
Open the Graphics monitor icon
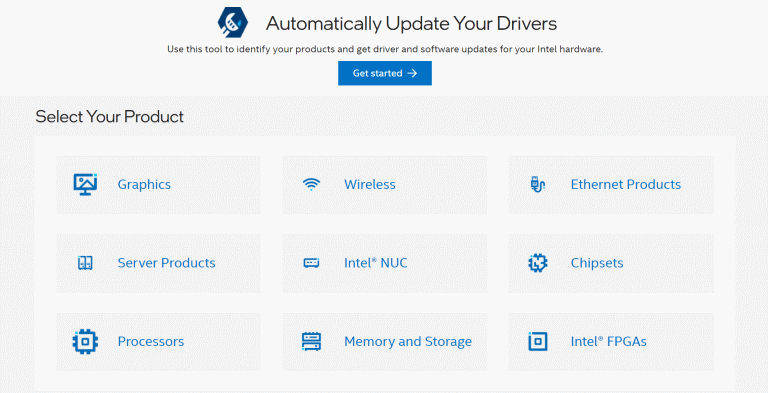(85, 185)
